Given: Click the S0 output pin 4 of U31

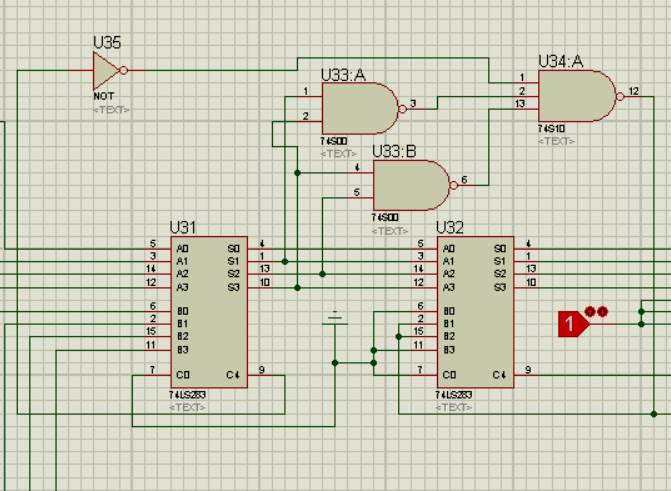Looking at the screenshot, I should click(260, 248).
